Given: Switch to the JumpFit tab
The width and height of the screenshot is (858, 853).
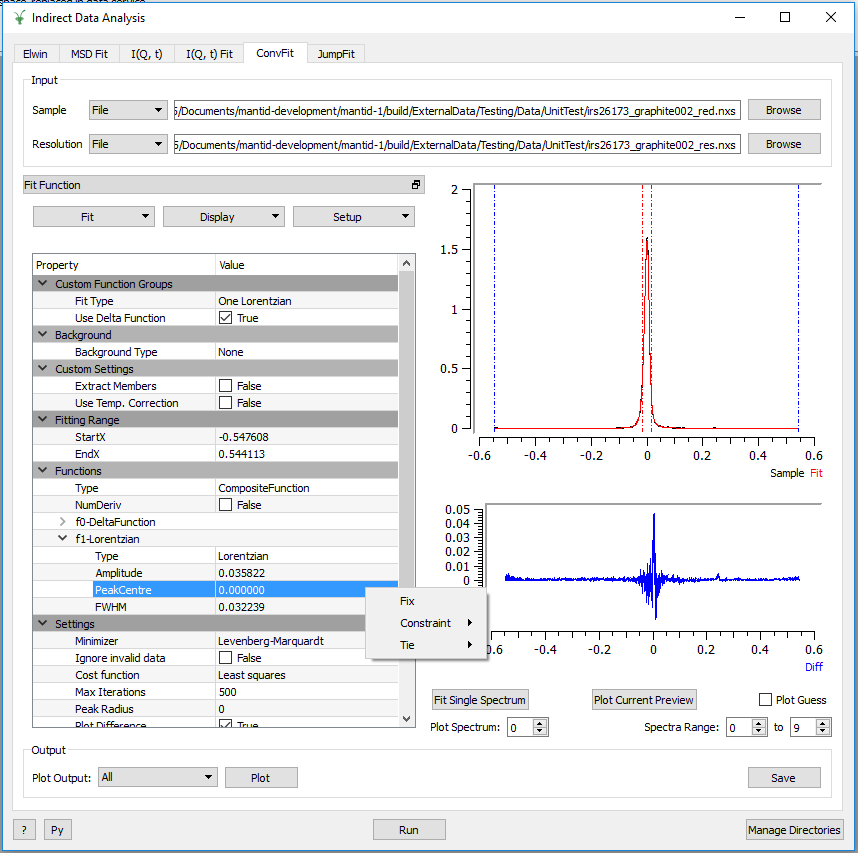Looking at the screenshot, I should click(x=337, y=54).
